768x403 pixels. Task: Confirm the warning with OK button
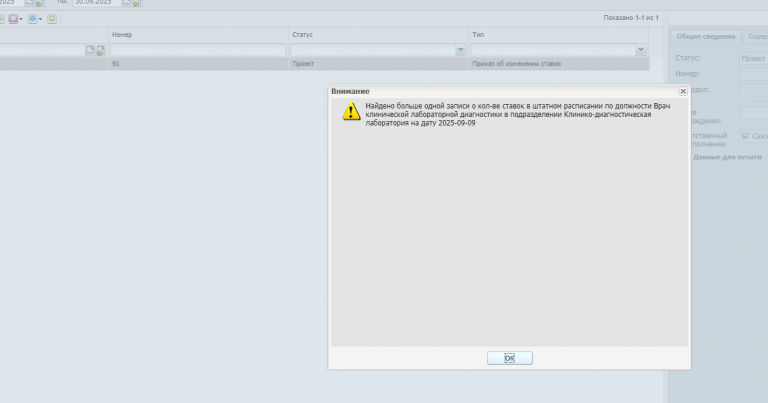click(x=509, y=358)
